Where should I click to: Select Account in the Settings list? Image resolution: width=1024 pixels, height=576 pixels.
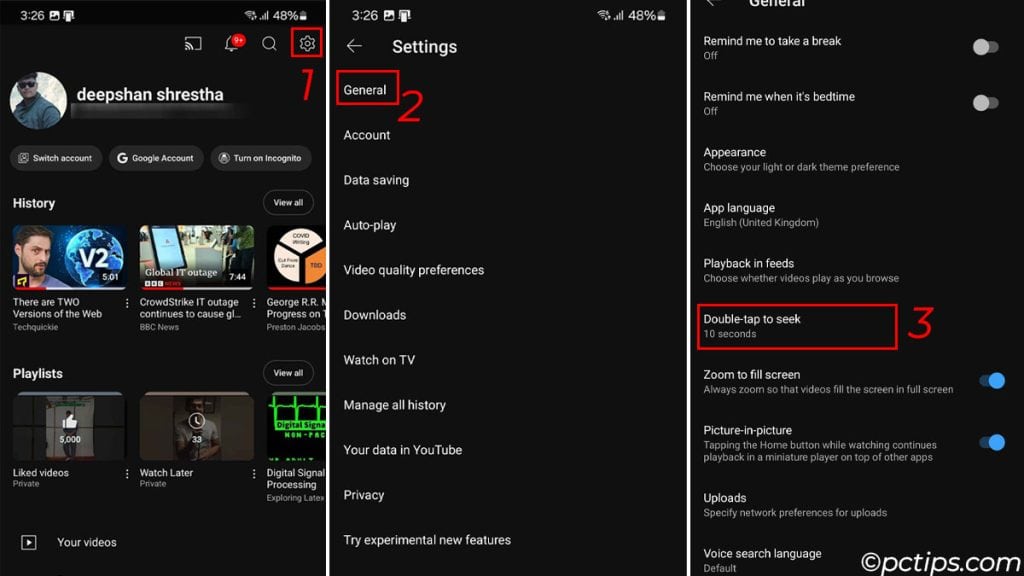[x=367, y=135]
